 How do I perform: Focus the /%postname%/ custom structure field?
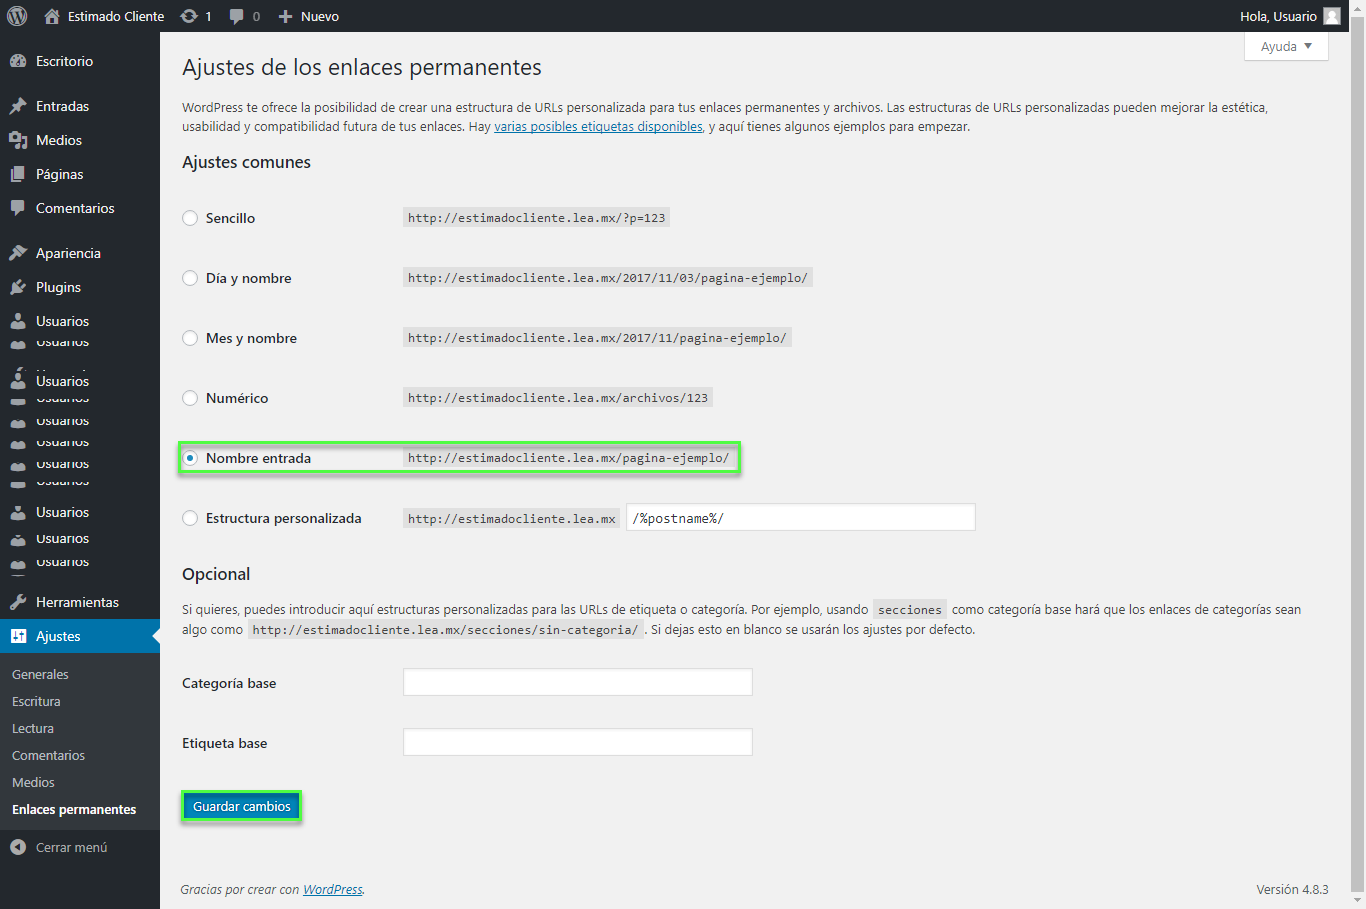point(800,517)
